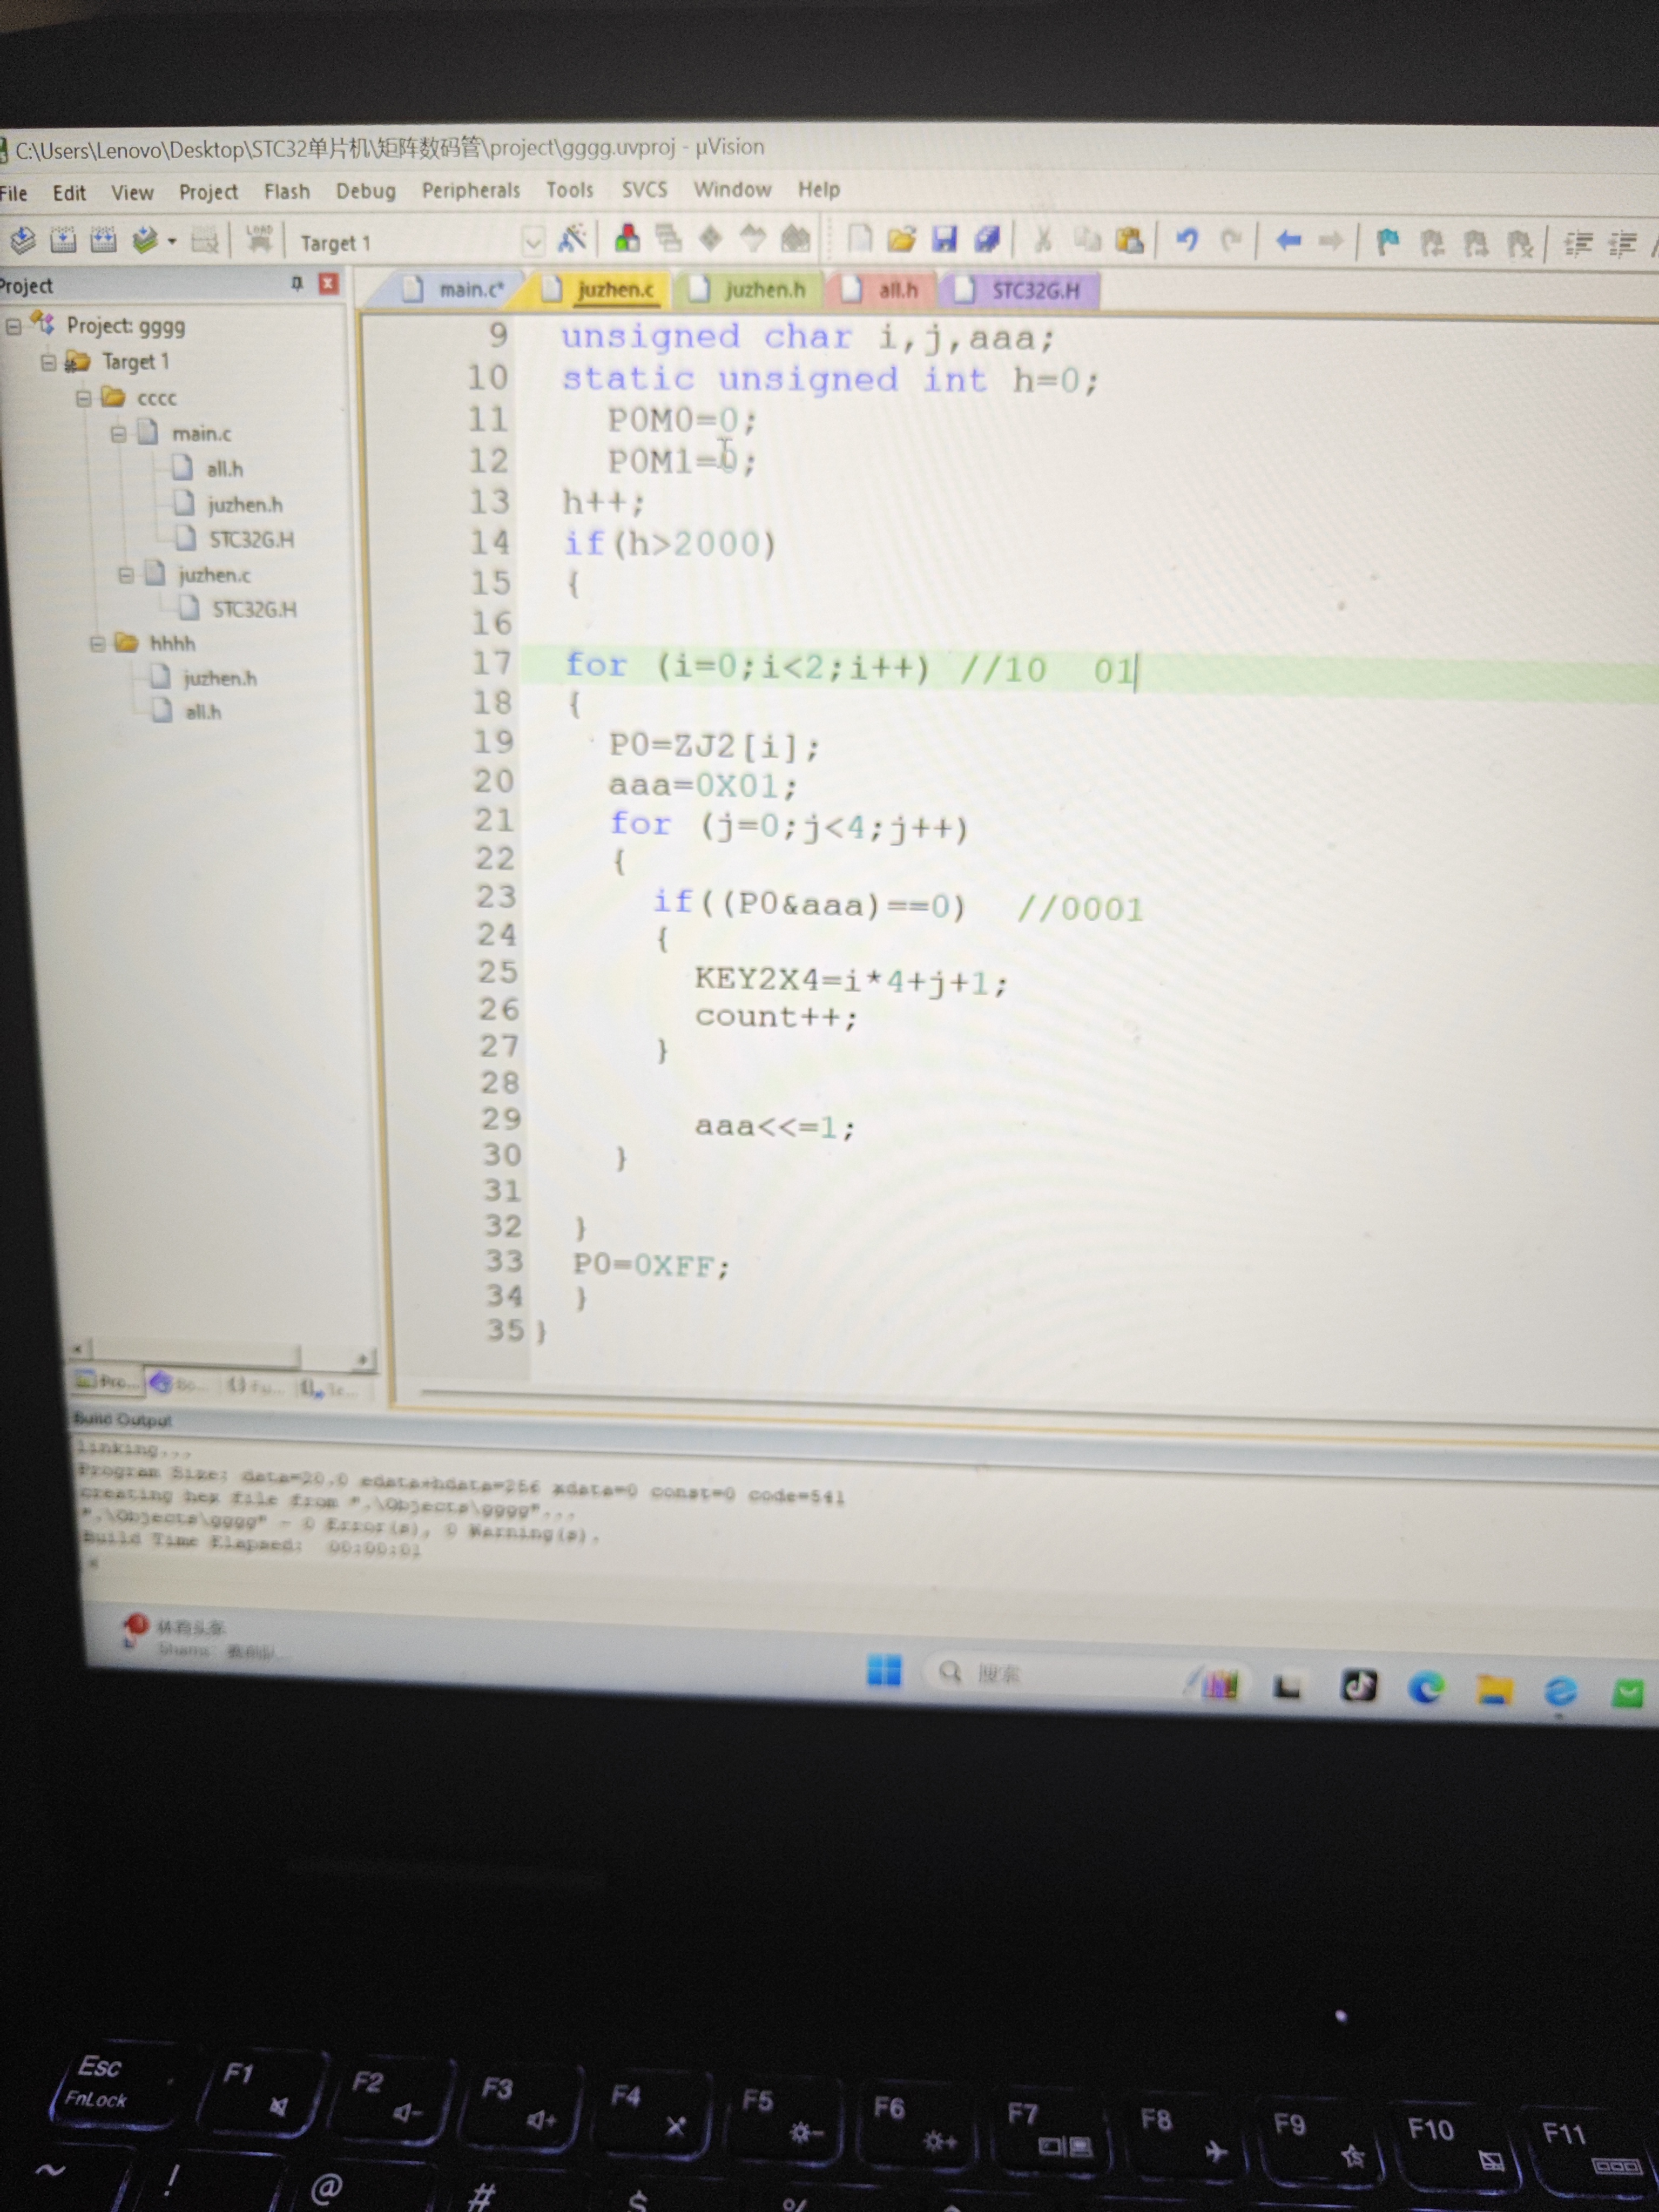Click the Navigate backwards blue arrow
The image size is (1659, 2212).
coord(1288,240)
